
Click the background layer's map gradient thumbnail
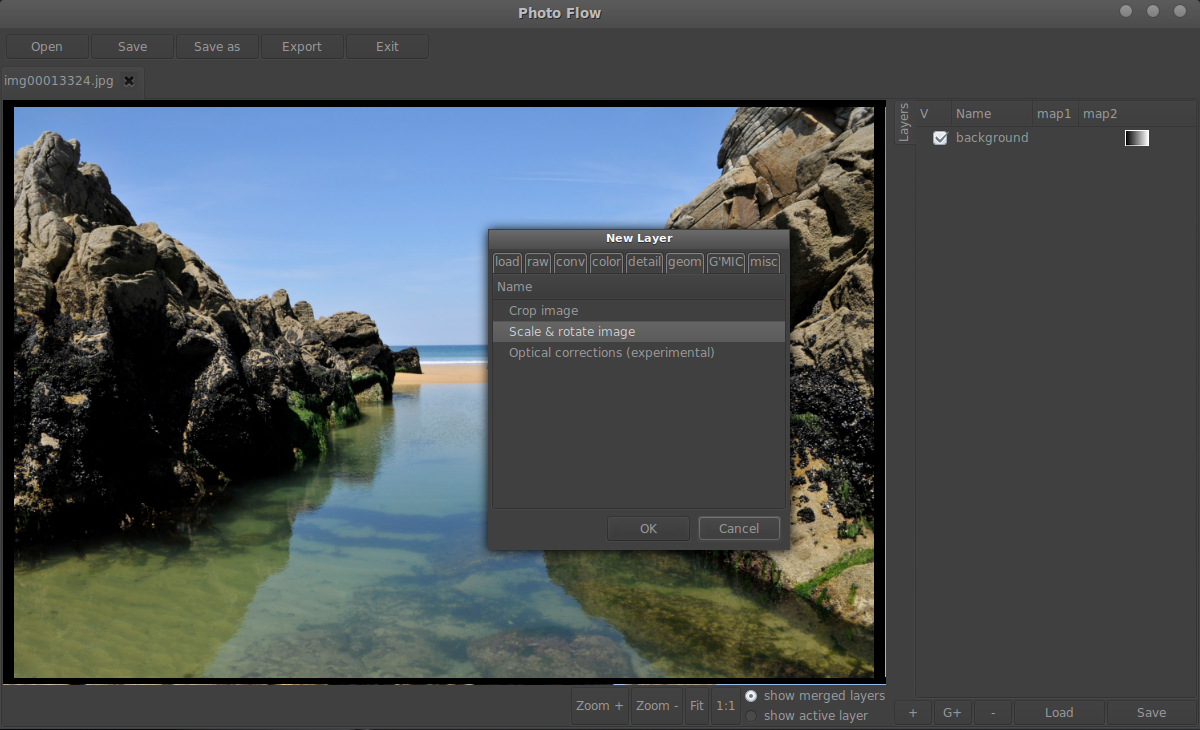pos(1136,137)
